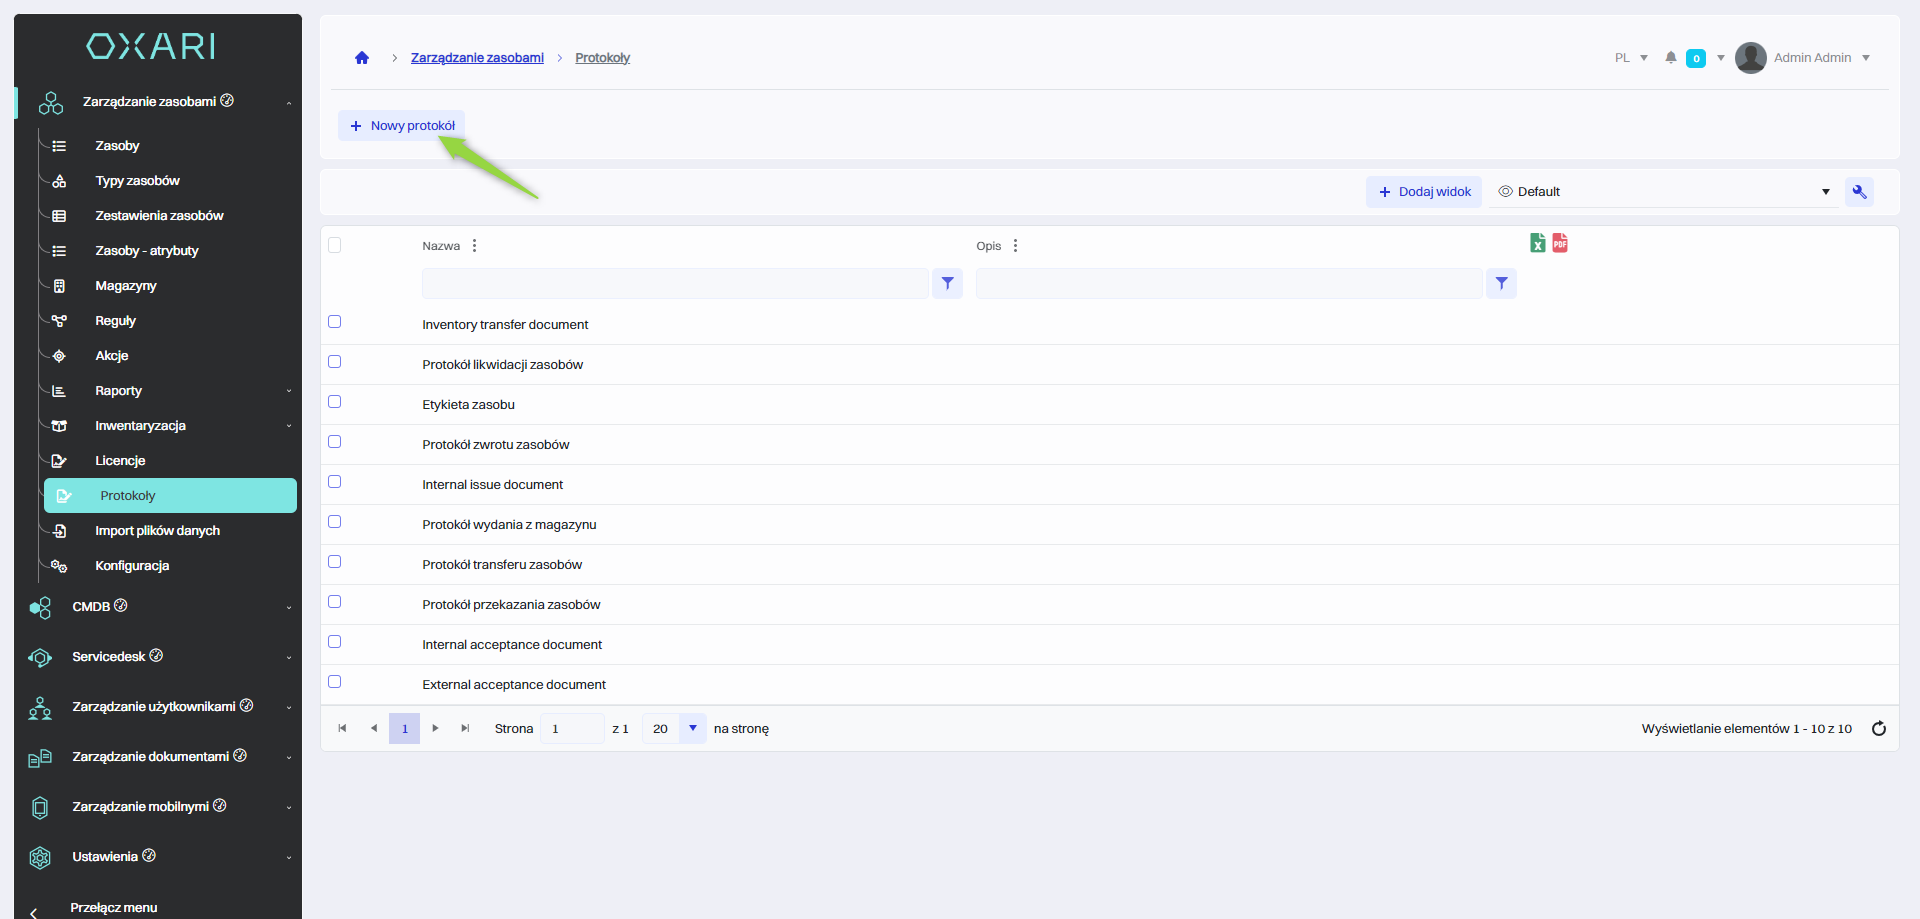Focus the Nazwa filter text field
This screenshot has height=919, width=1920.
pos(675,284)
